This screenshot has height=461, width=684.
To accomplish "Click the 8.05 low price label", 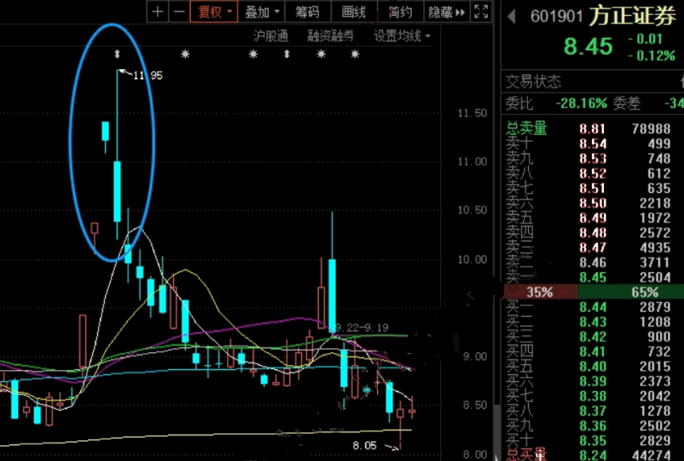I will coord(364,445).
